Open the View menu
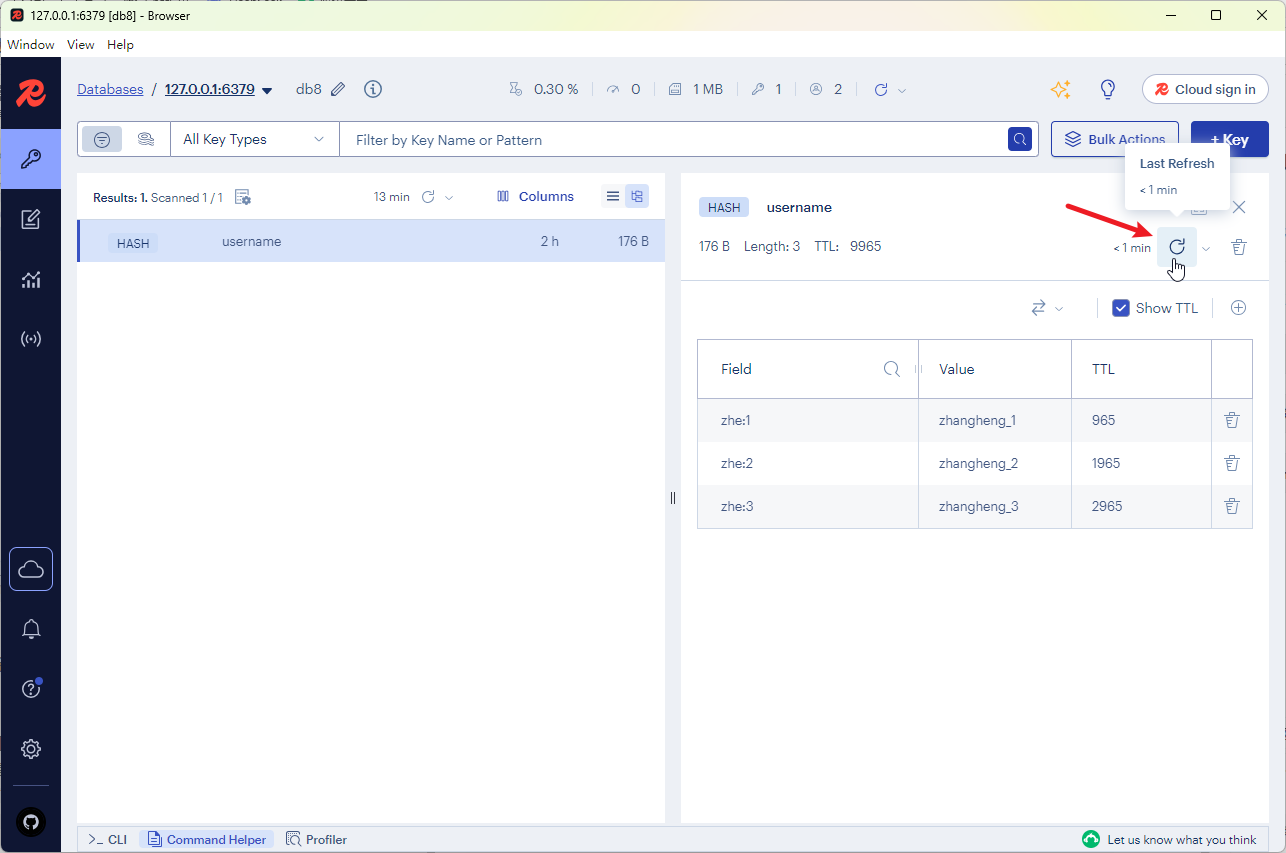Viewport: 1286px width, 853px height. [x=81, y=45]
